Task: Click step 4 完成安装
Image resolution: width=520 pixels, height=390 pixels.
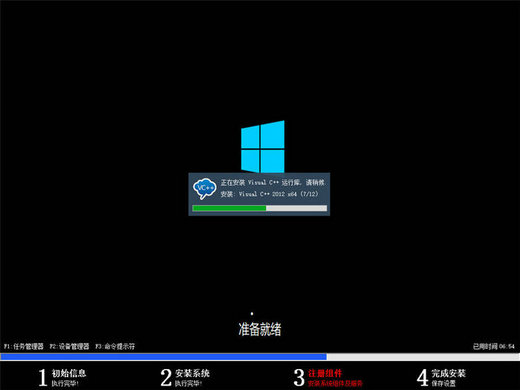Action: [x=441, y=377]
